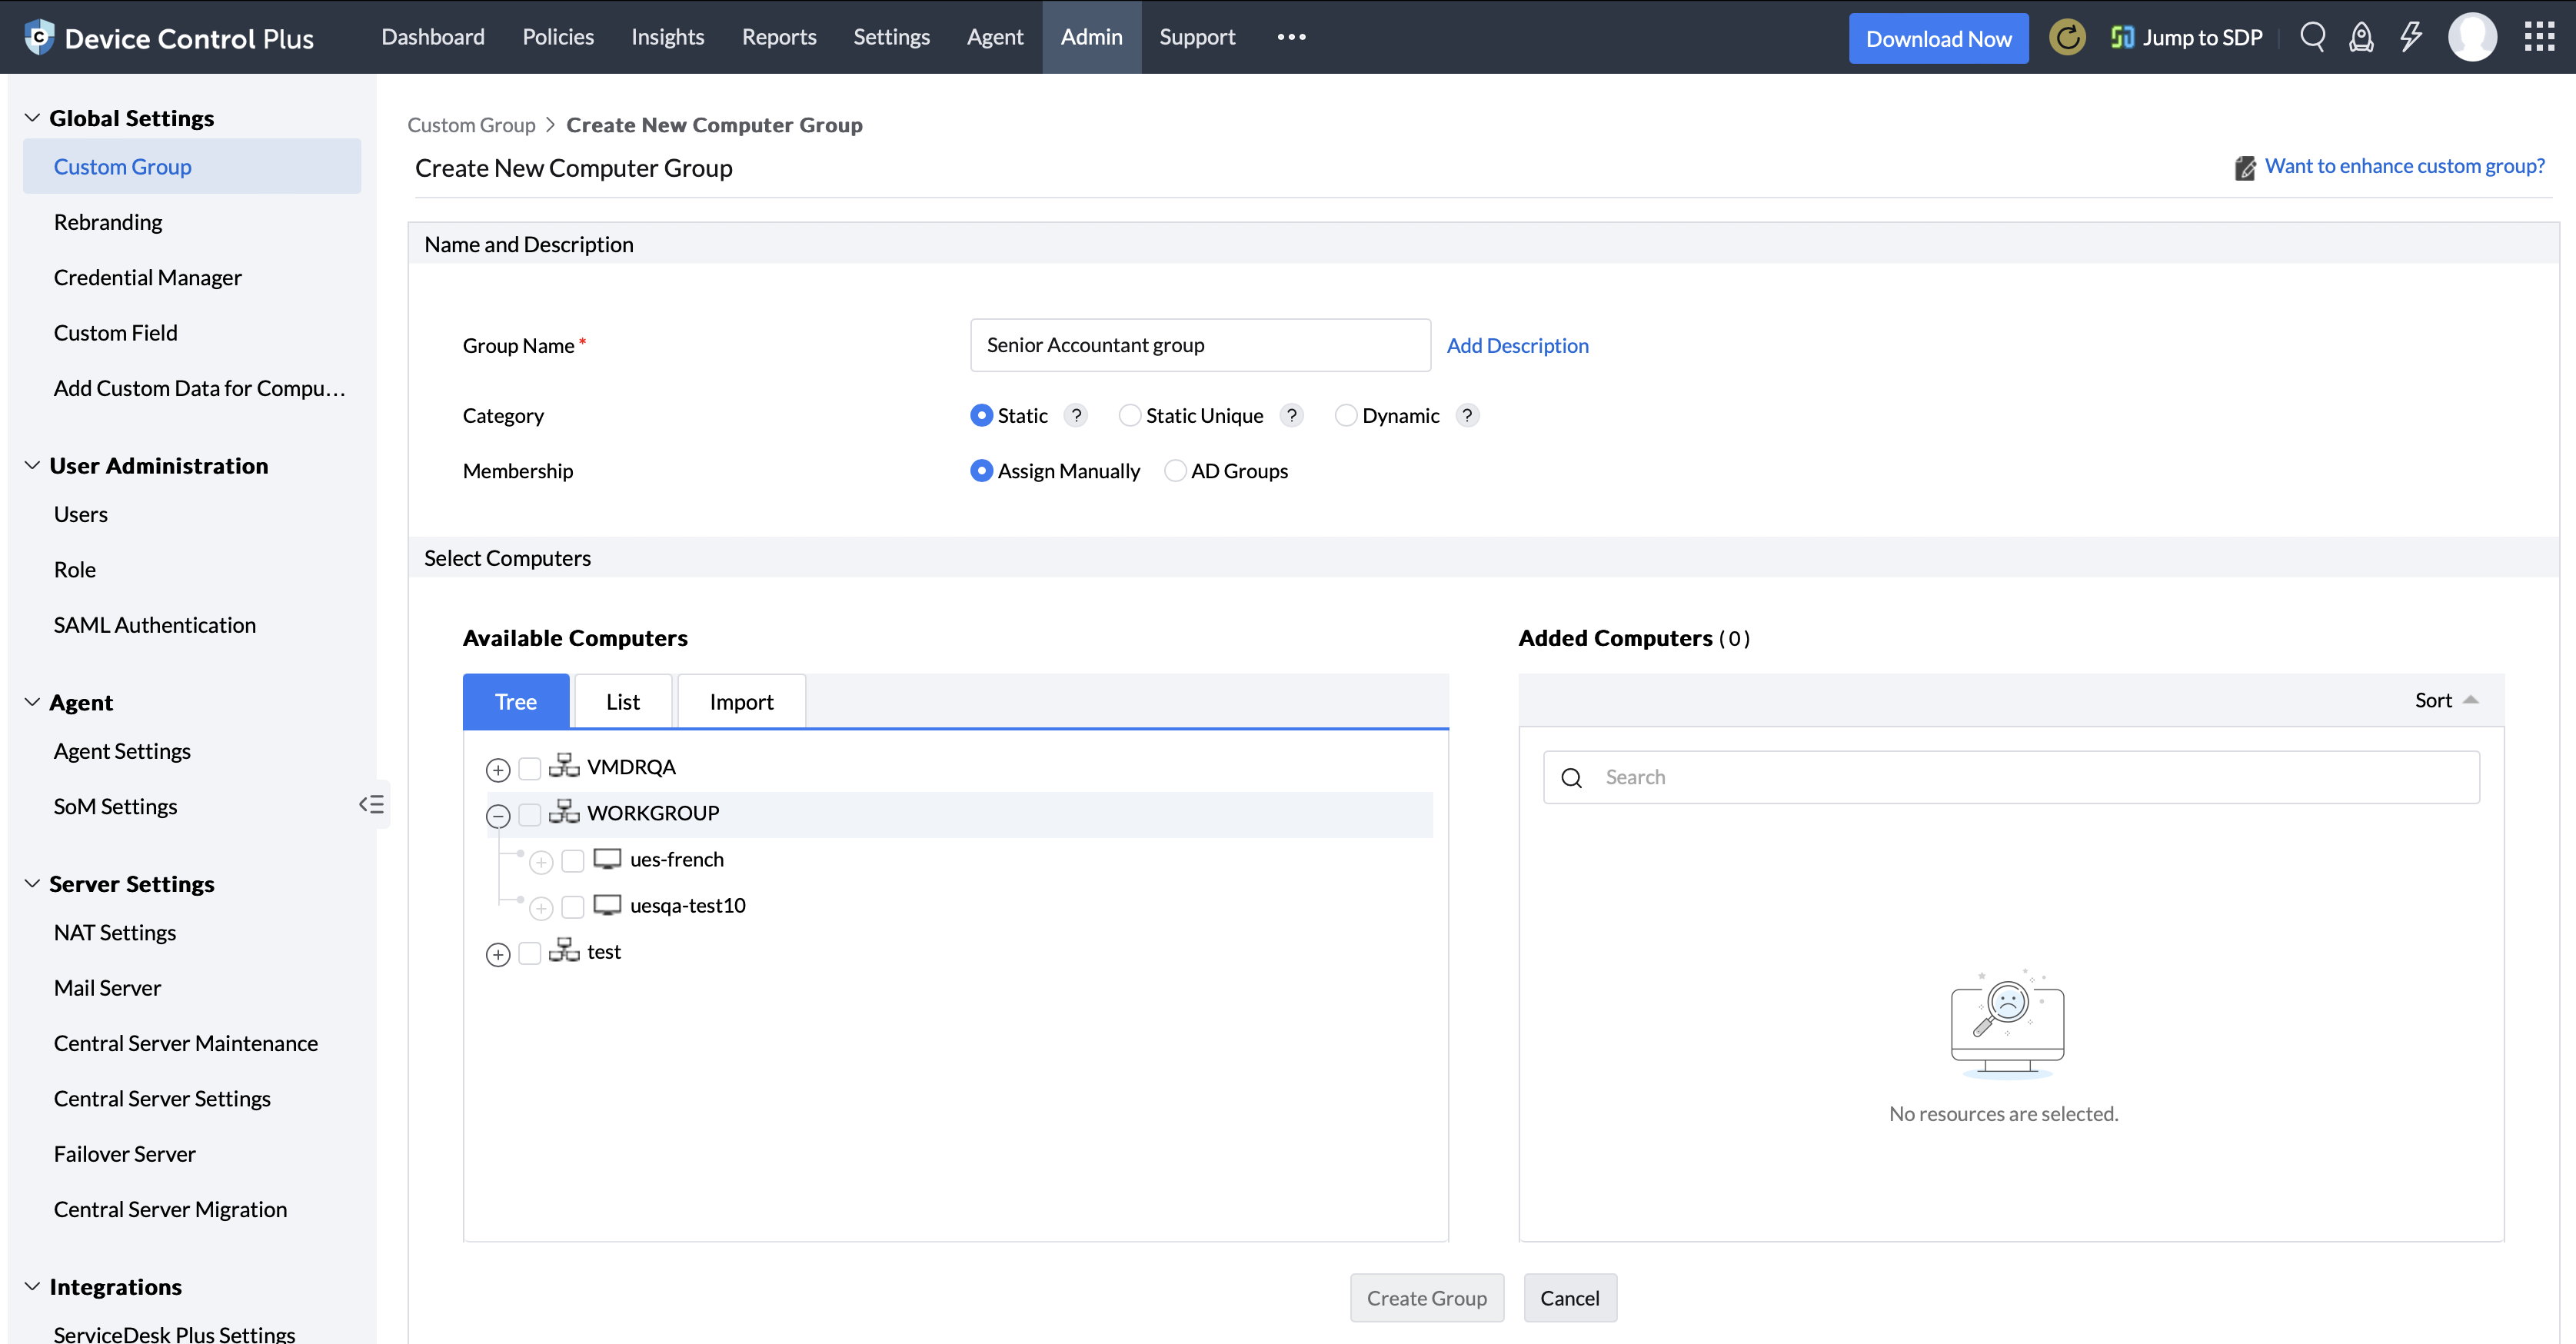Image resolution: width=2576 pixels, height=1344 pixels.
Task: Click the help icon next to Dynamic
Action: 1467,415
